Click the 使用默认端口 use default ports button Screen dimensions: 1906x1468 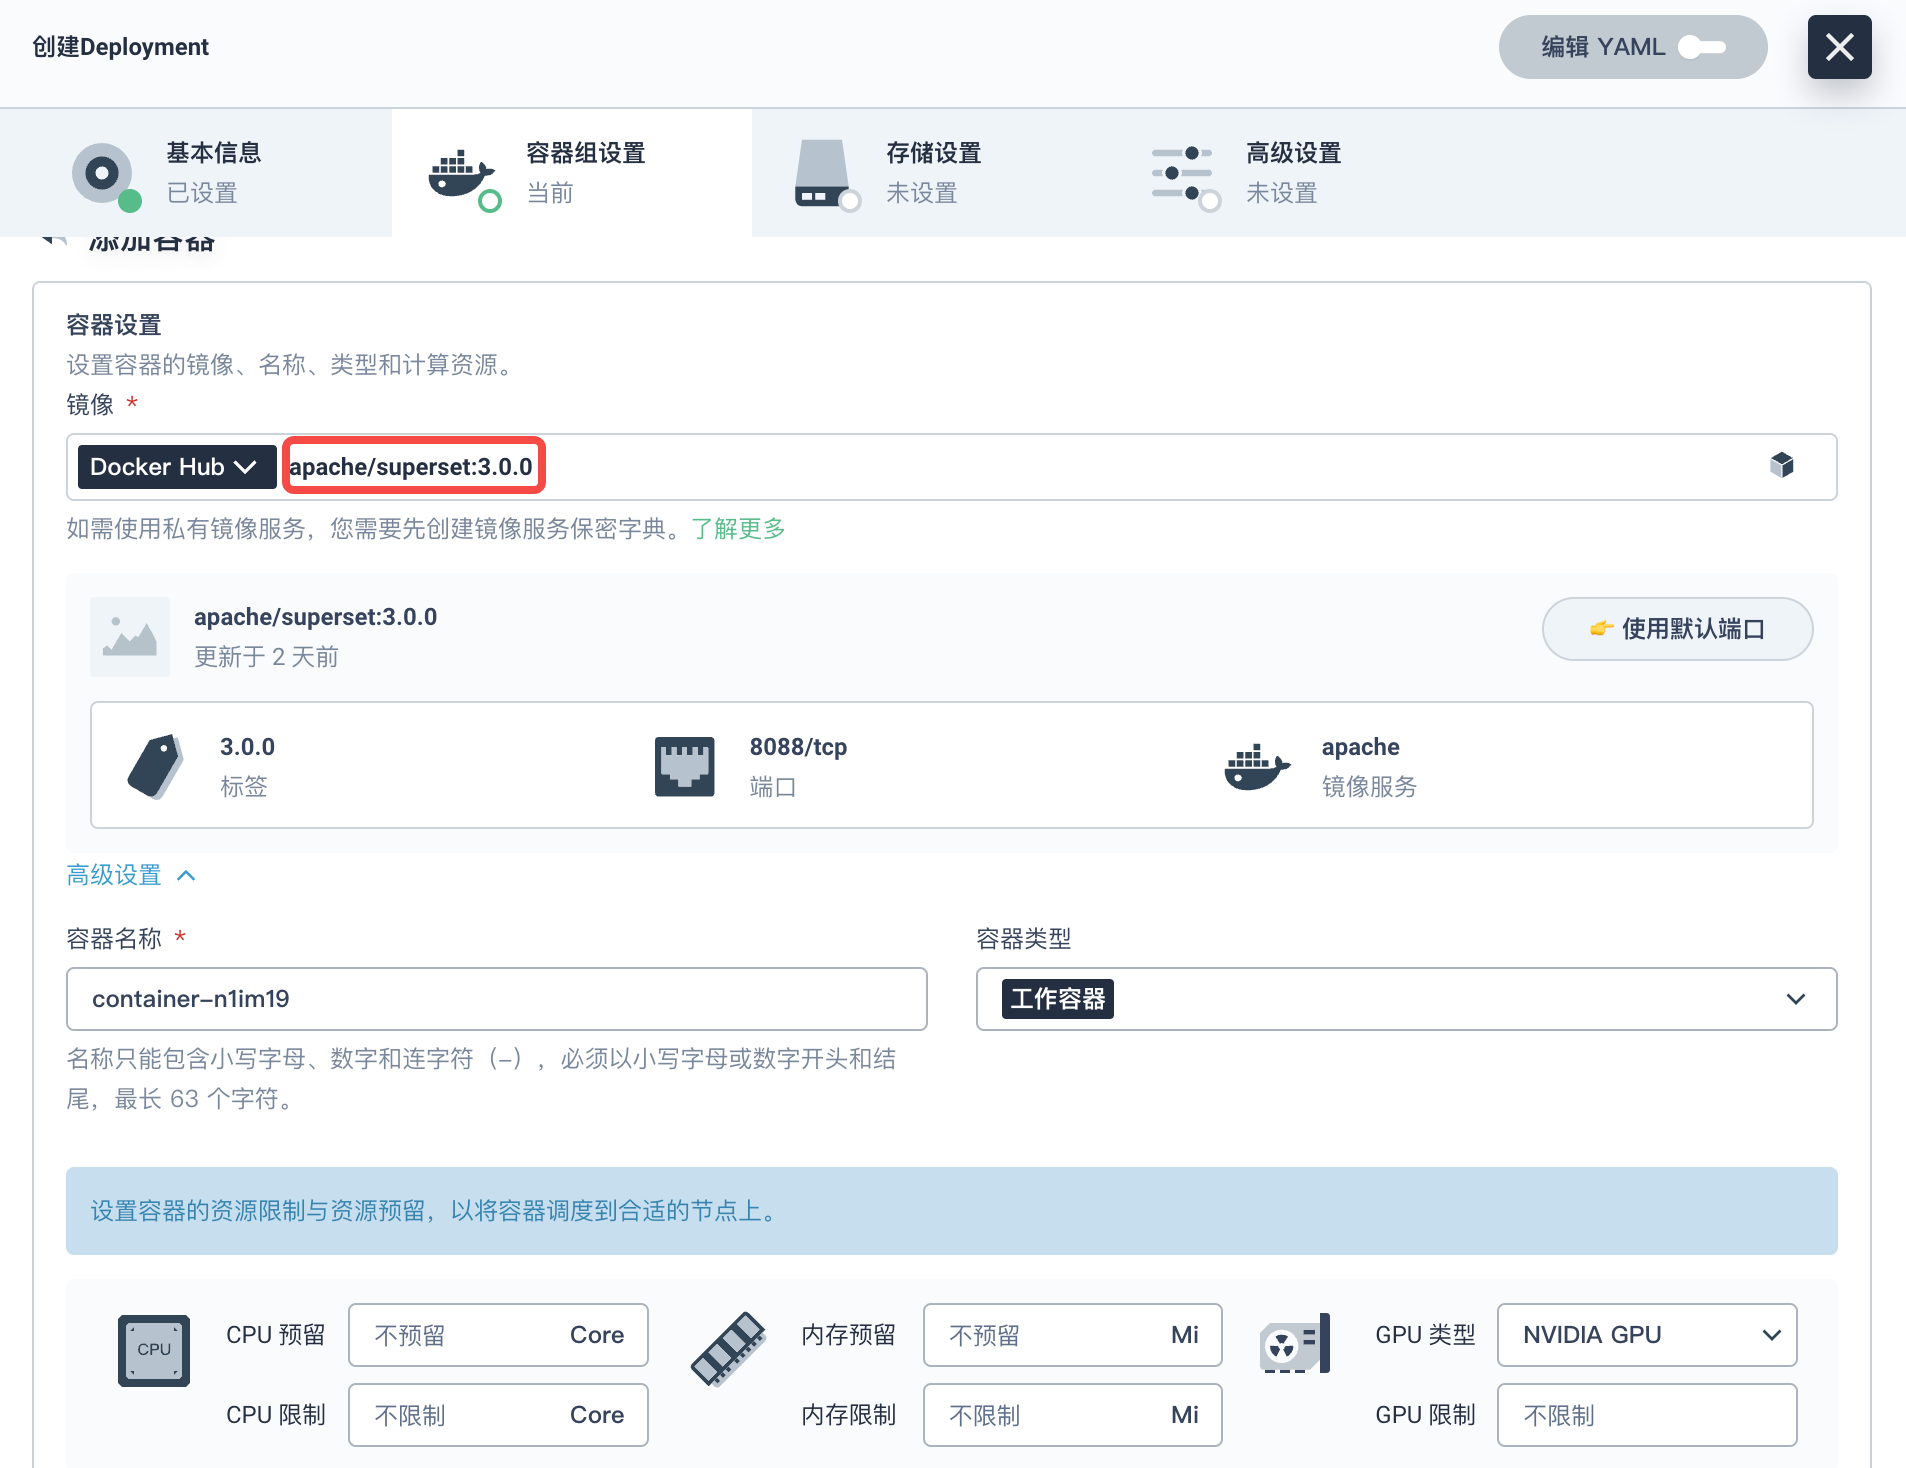click(x=1677, y=629)
